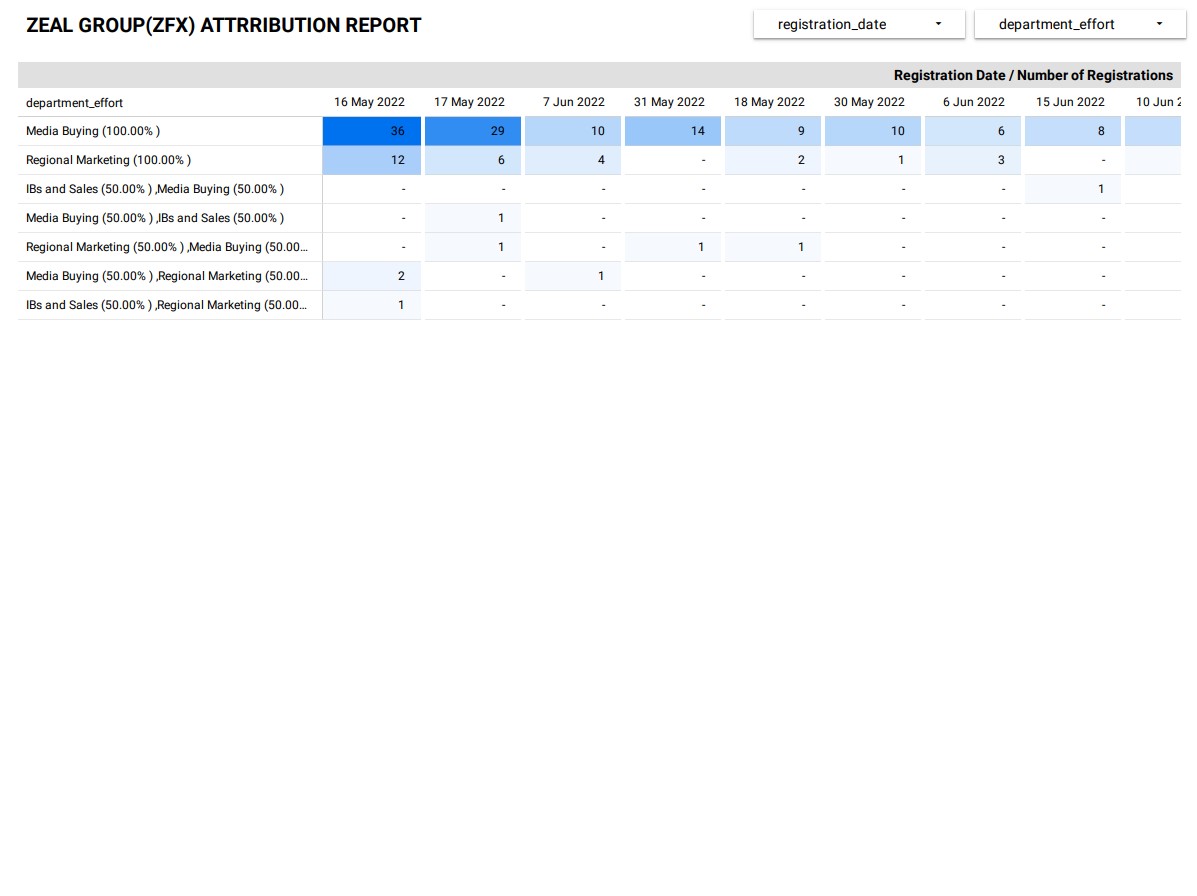Click Media Buying 100% value for 30 May 2022
The width and height of the screenshot is (1197, 896).
(873, 131)
